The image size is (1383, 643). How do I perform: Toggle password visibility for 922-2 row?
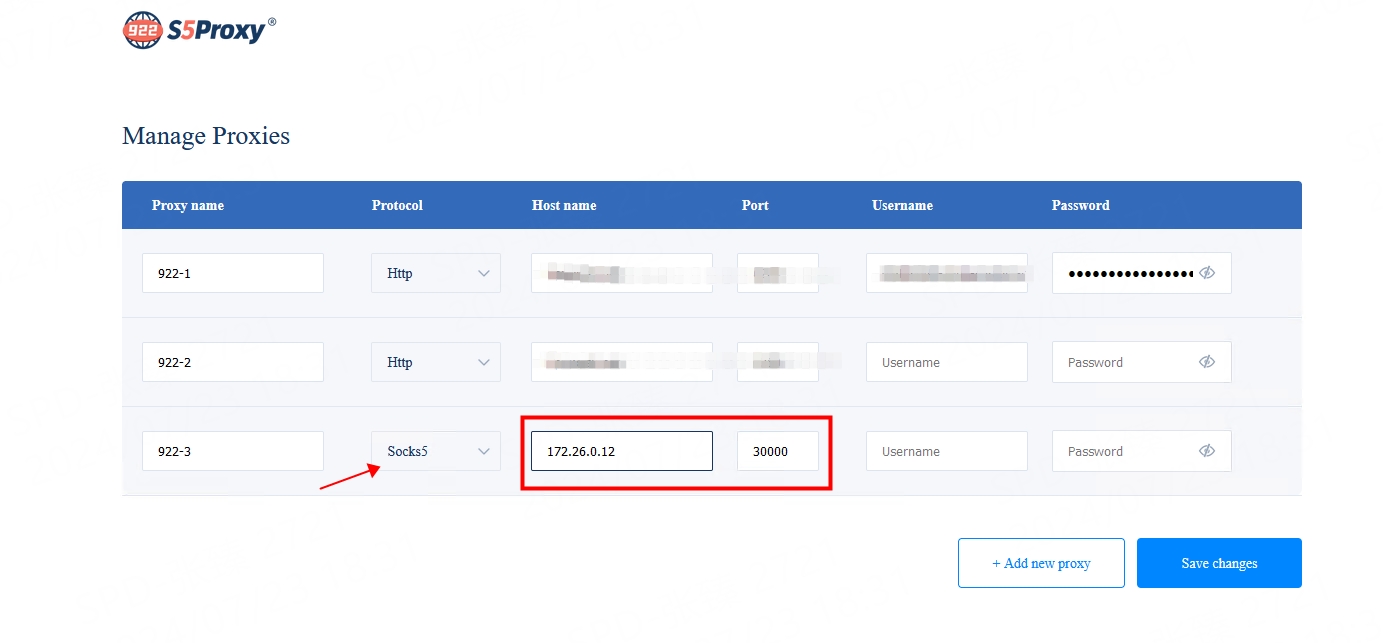(x=1207, y=362)
